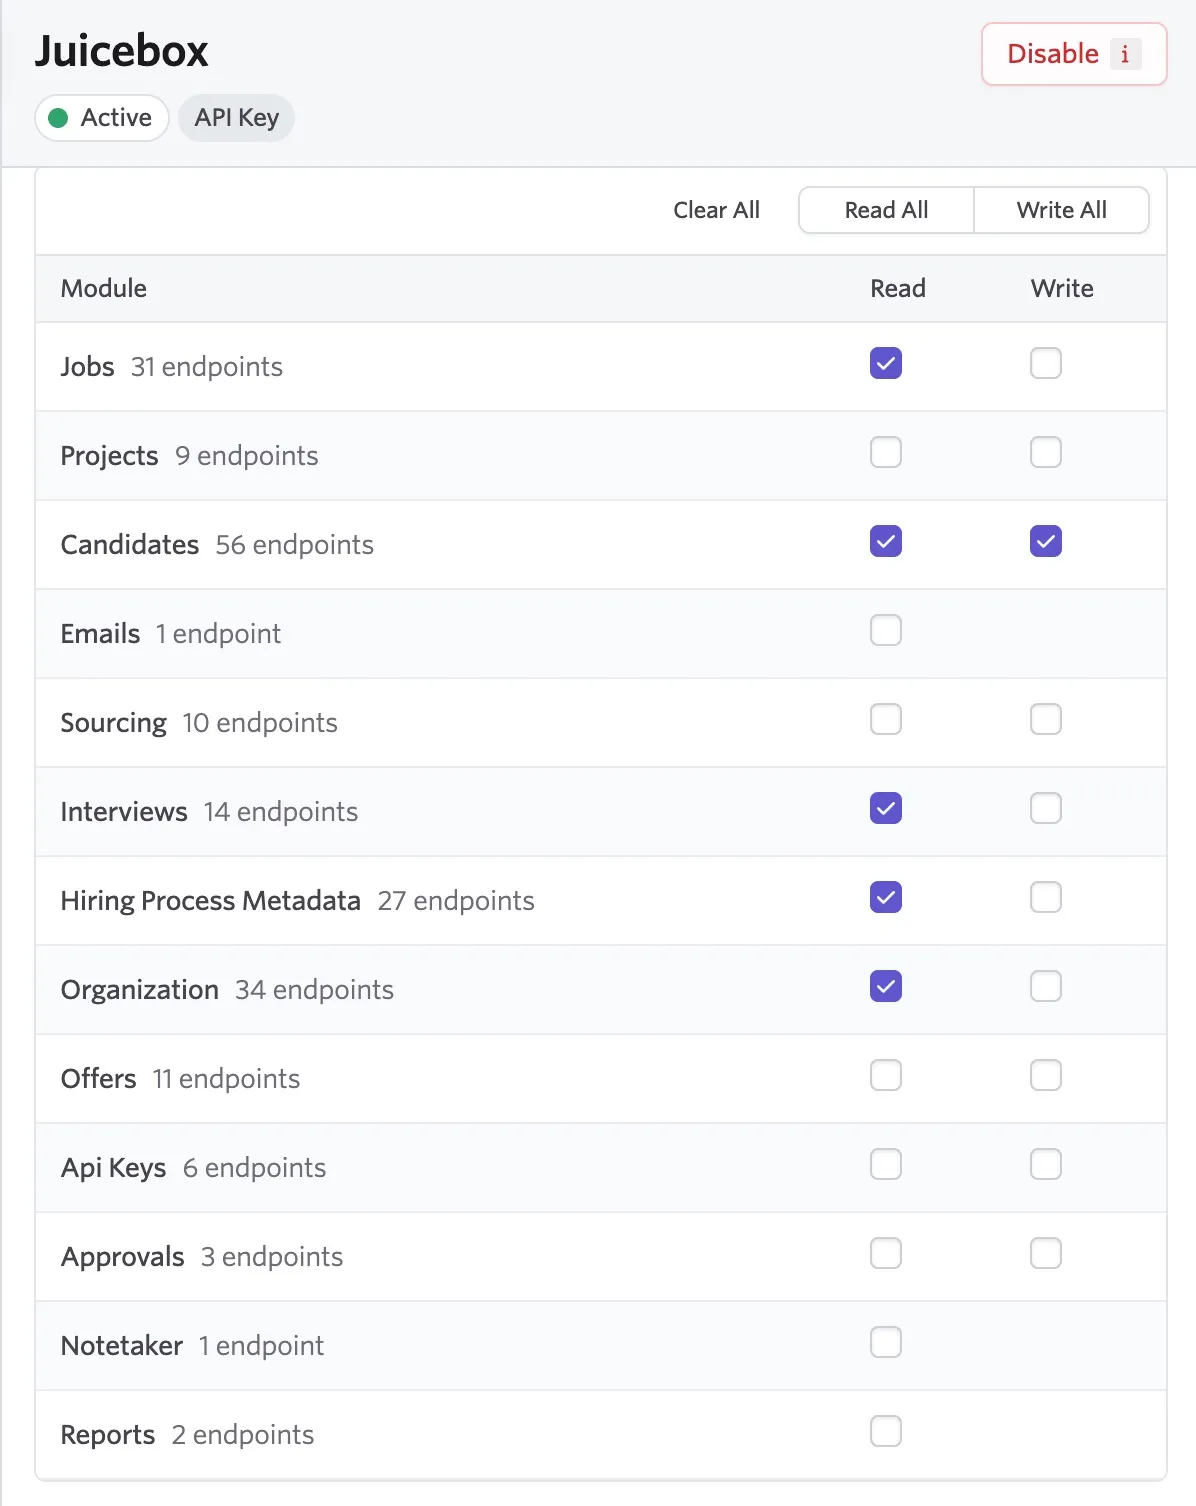Click the Sourcing module name
1196x1506 pixels.
(x=114, y=723)
